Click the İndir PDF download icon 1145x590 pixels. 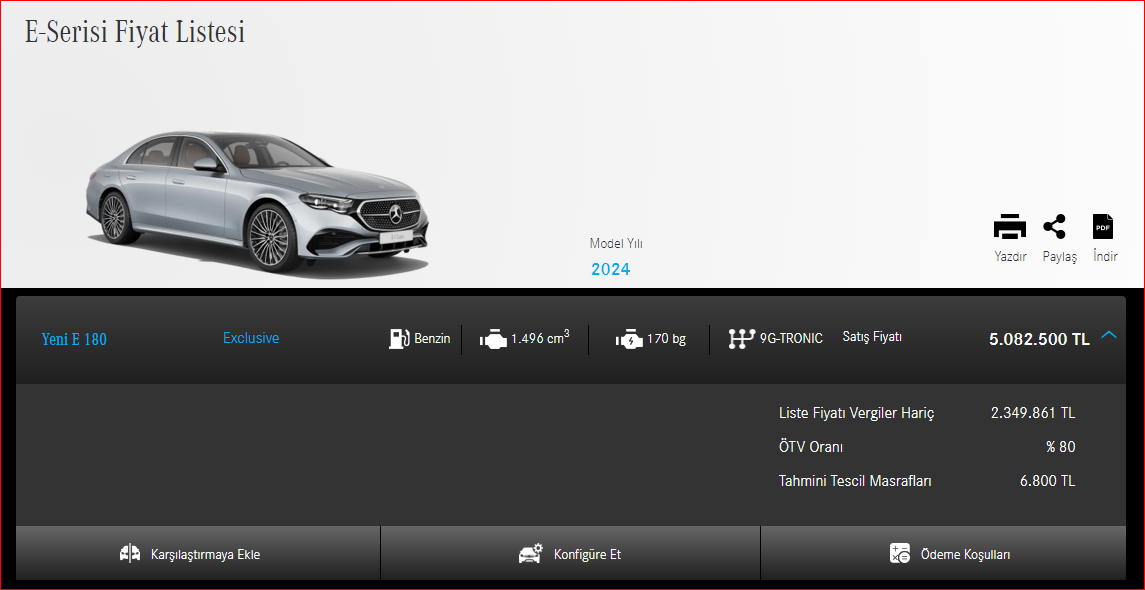(x=1103, y=227)
